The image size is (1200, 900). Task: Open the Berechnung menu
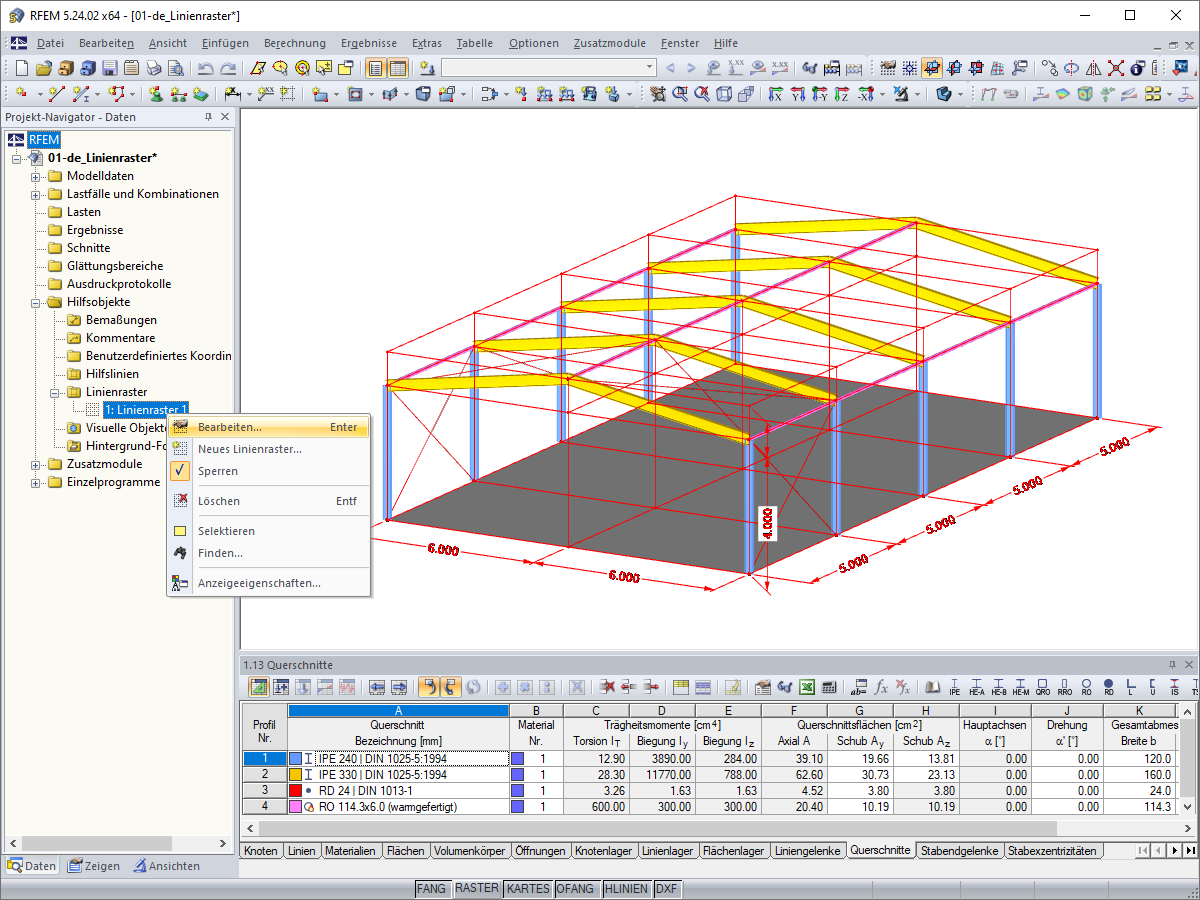click(x=295, y=43)
